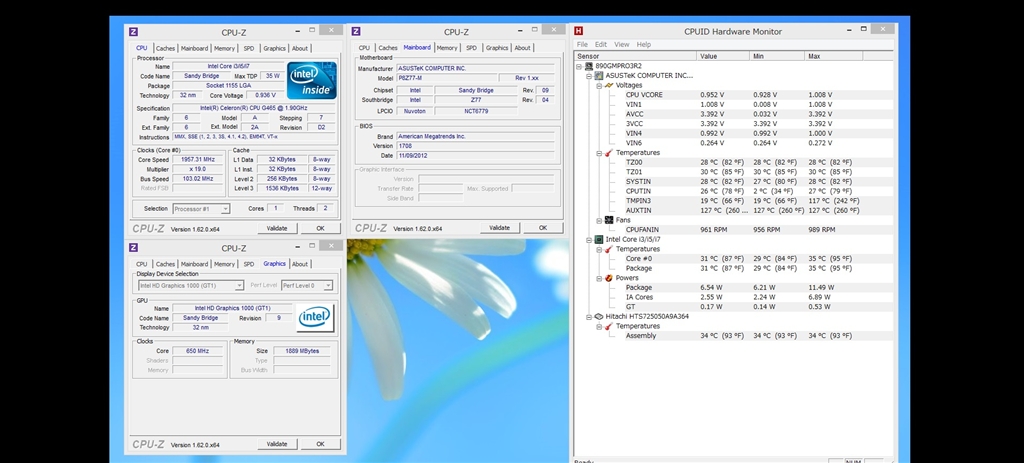
Task: Click the red H icon in Hardware Monitor title bar
Action: (x=578, y=31)
